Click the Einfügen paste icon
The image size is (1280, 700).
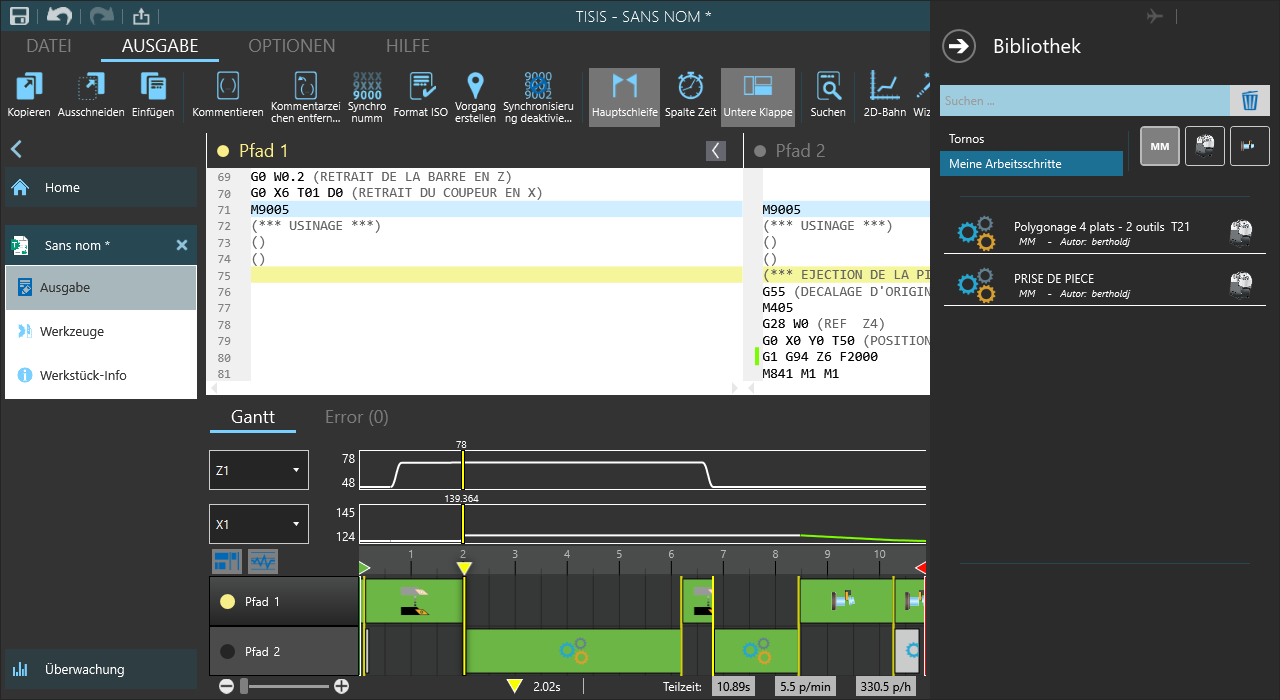(x=153, y=87)
